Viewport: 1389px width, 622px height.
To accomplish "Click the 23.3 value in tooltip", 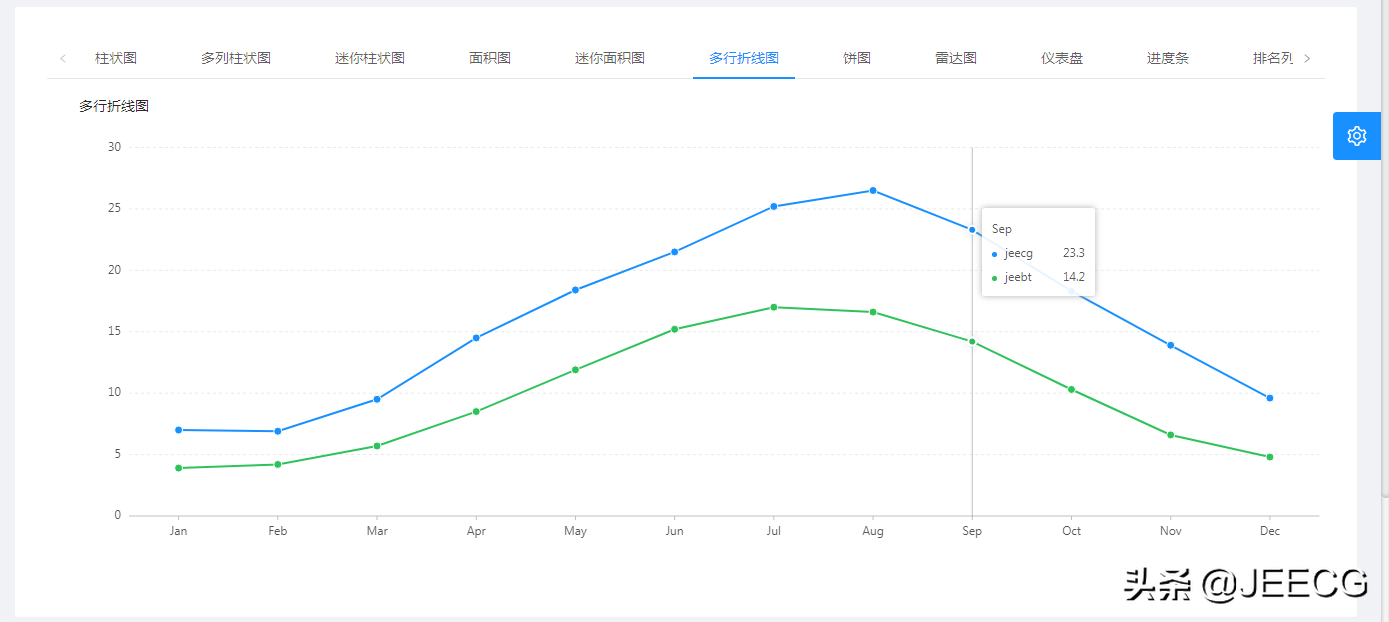I will [x=1074, y=254].
